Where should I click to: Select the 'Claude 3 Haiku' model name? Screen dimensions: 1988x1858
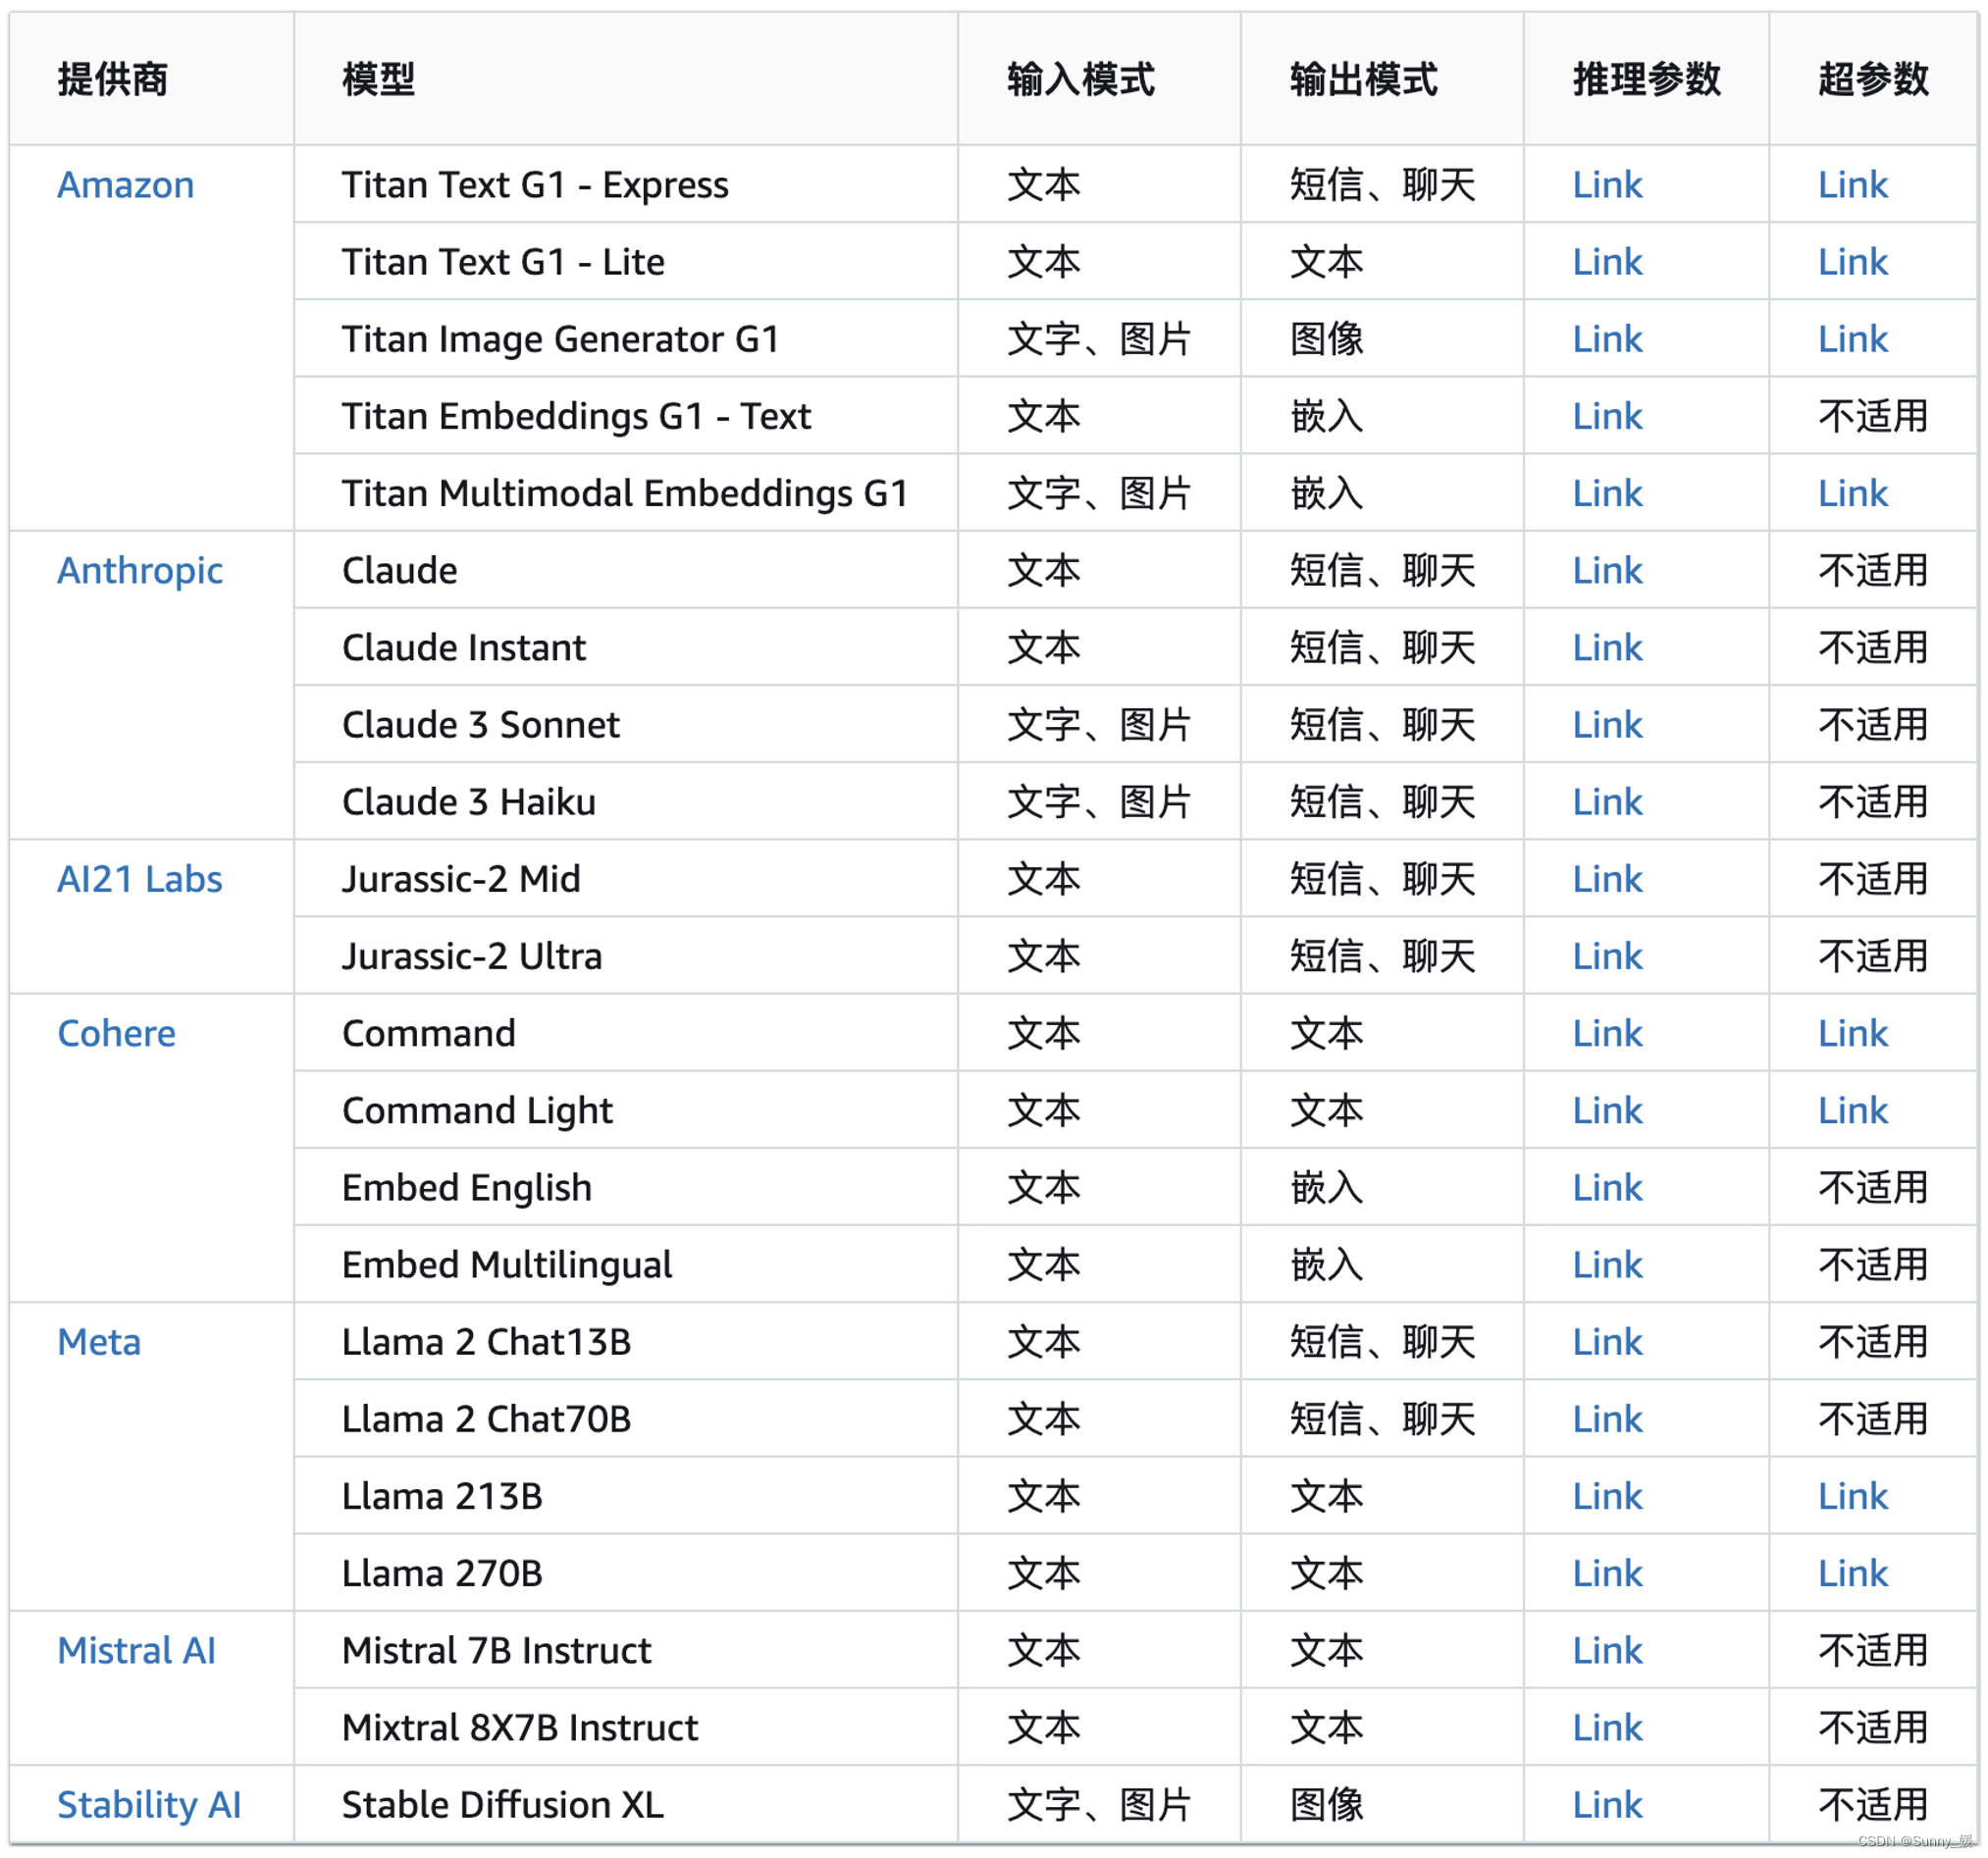[469, 802]
